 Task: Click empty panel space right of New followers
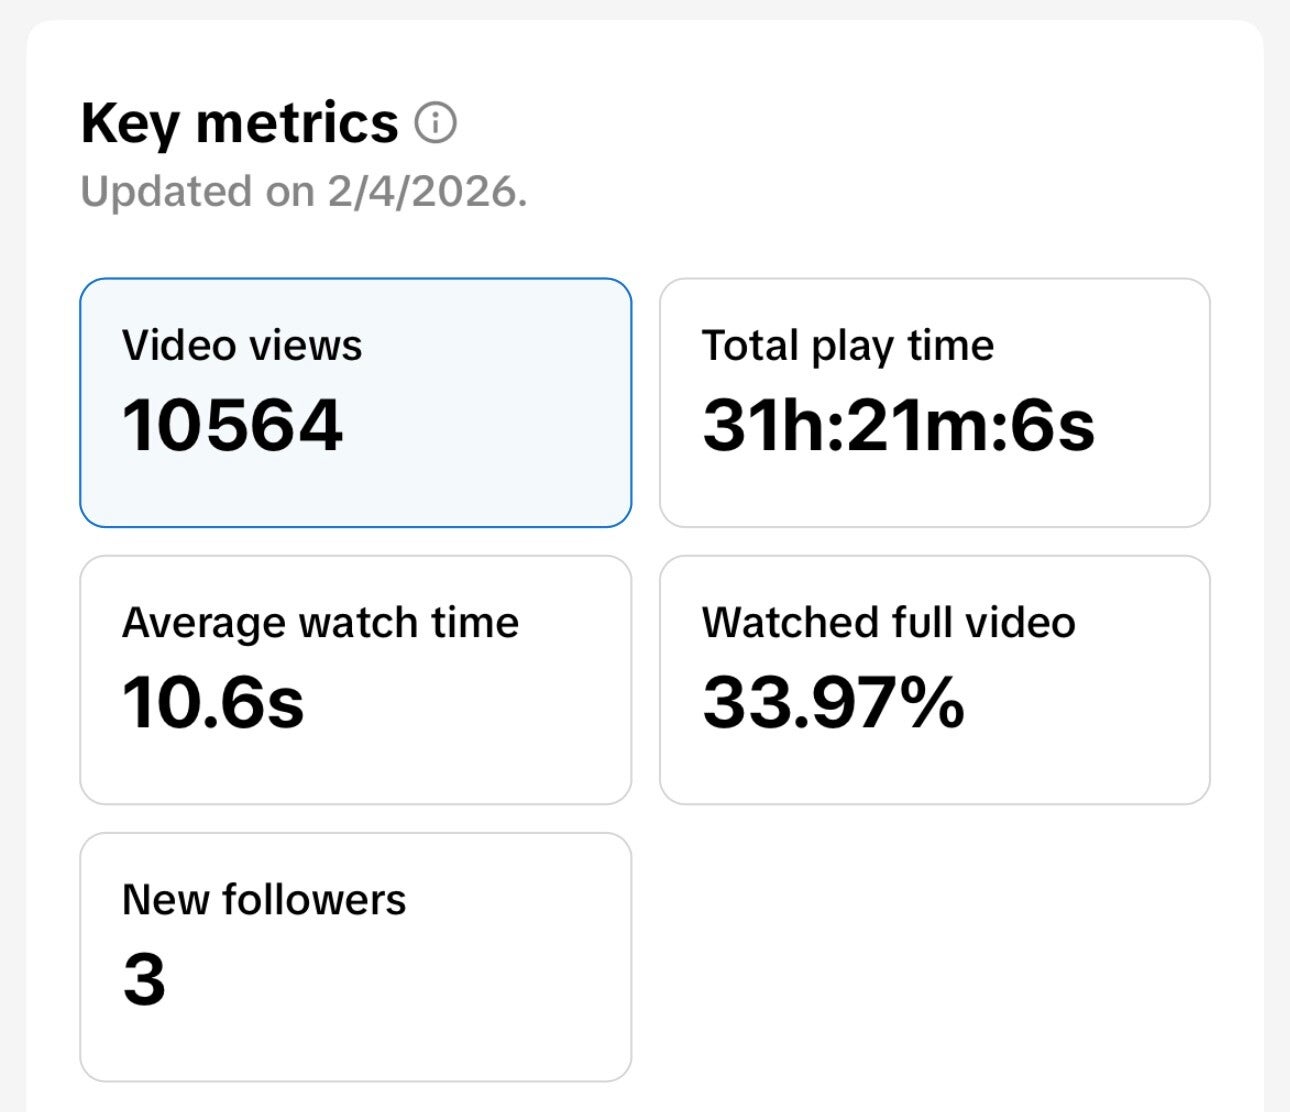pyautogui.click(x=935, y=957)
